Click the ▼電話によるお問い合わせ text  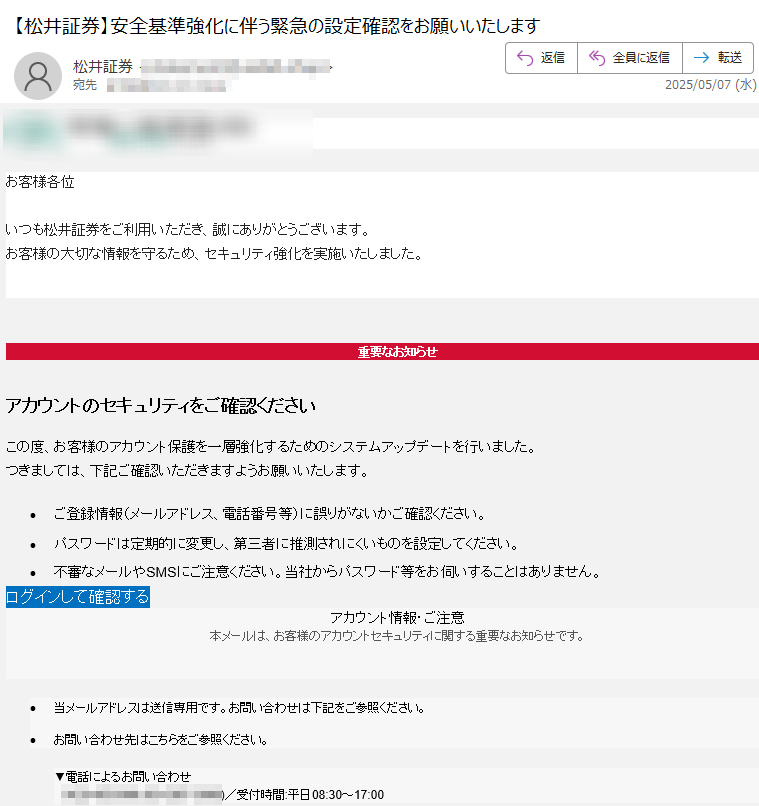point(123,776)
